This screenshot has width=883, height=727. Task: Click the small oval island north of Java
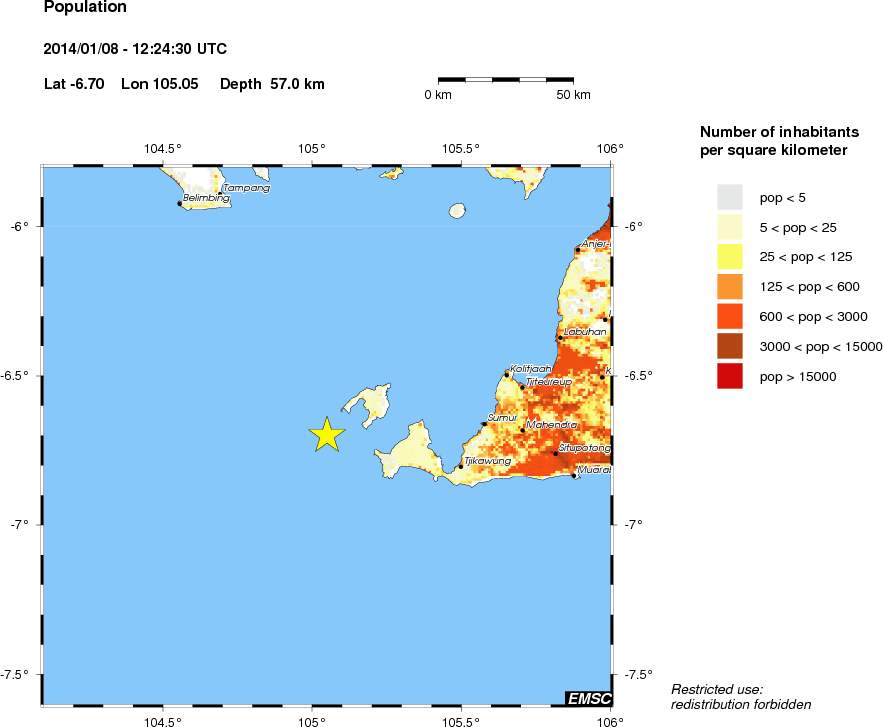(458, 211)
